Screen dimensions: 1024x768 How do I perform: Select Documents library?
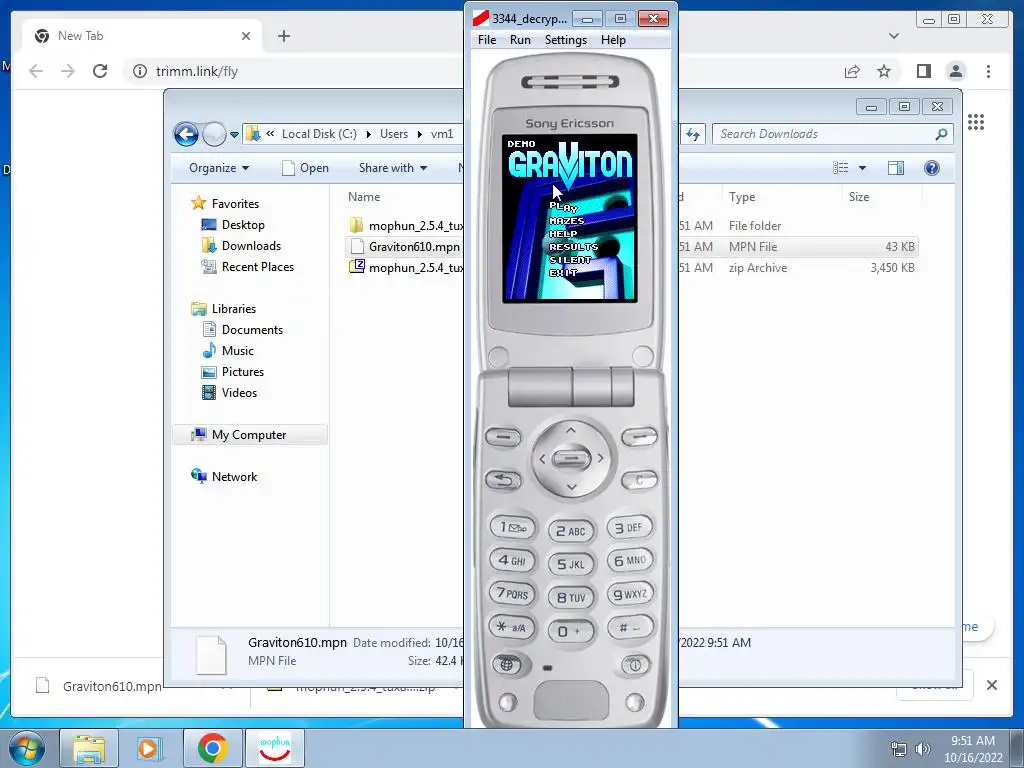click(252, 330)
